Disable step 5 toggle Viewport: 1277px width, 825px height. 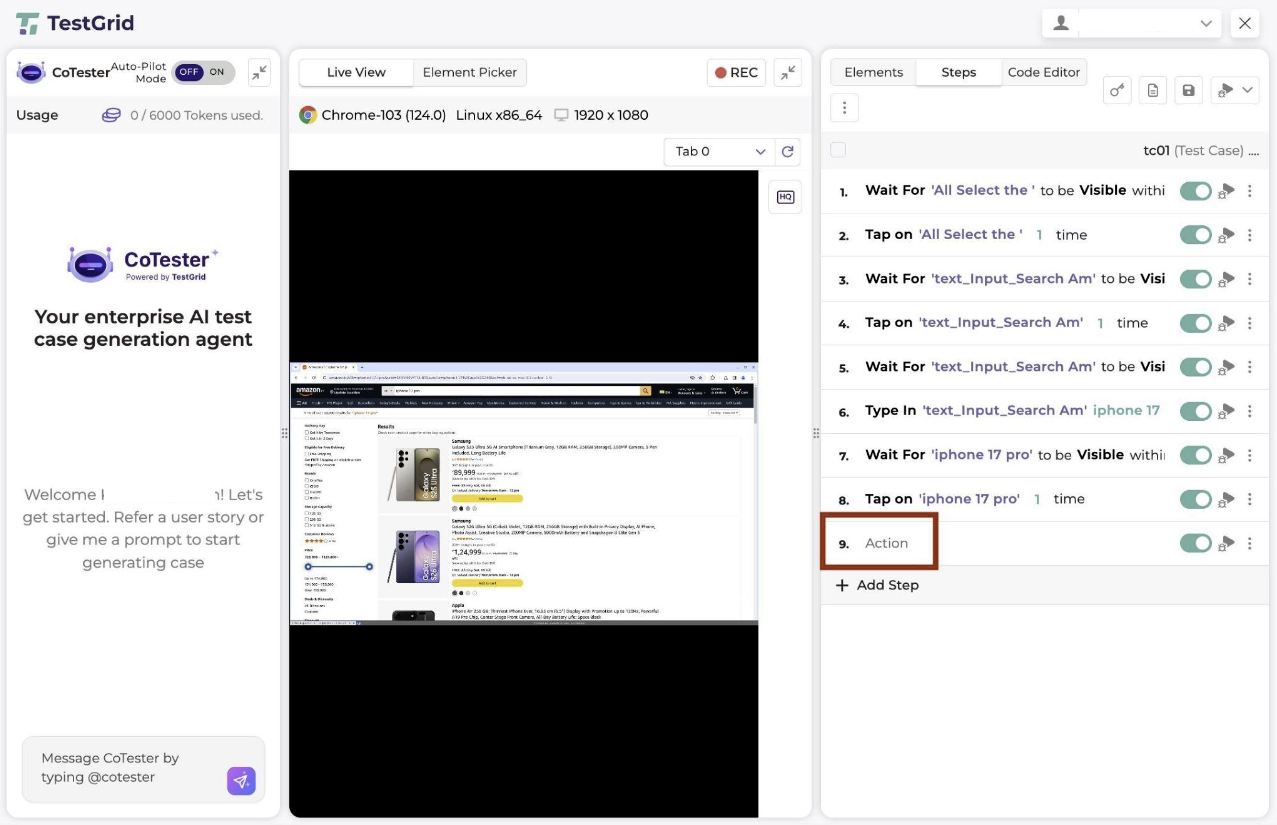pos(1195,367)
